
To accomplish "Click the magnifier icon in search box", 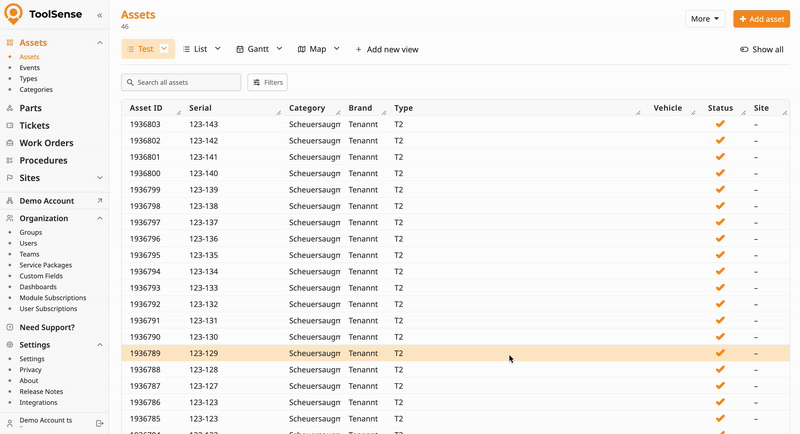I will (130, 82).
